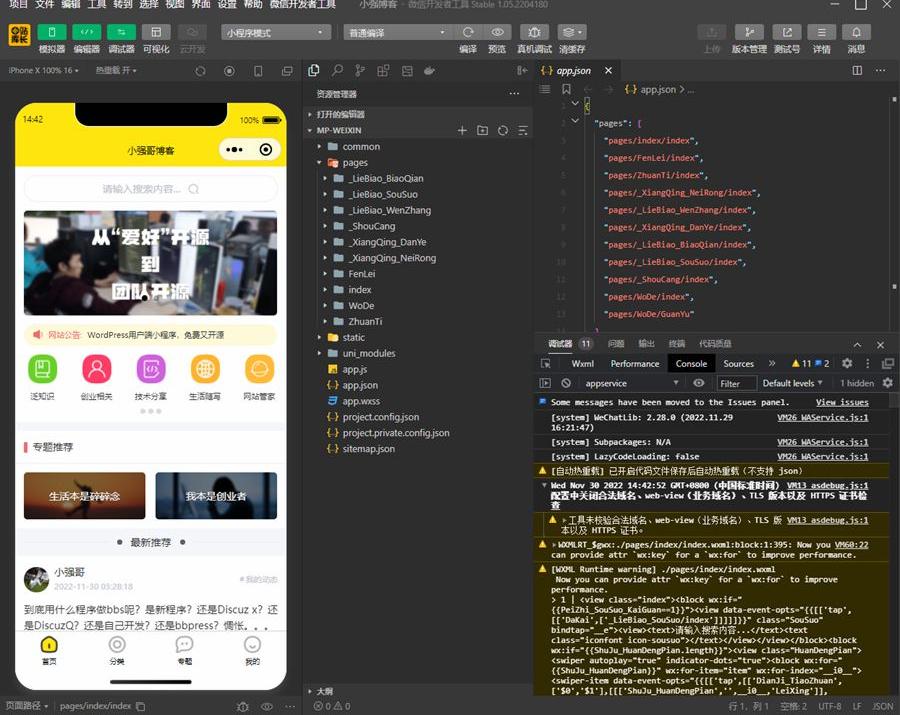Collapse the debugger panel with chevron
Screen dimensions: 900x715
pyautogui.click(x=857, y=344)
